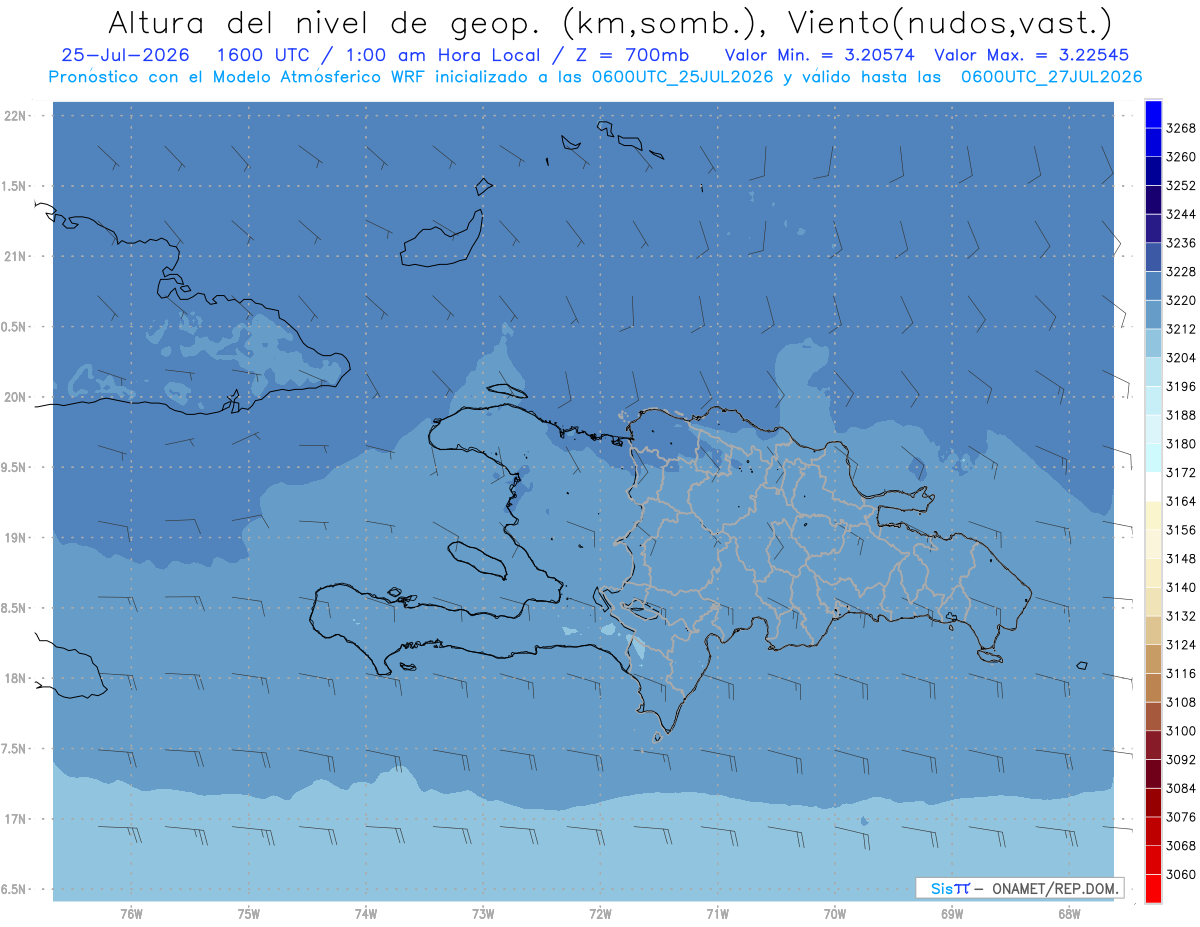Click the '70W' longitude label
1200x927 pixels.
pos(835,914)
